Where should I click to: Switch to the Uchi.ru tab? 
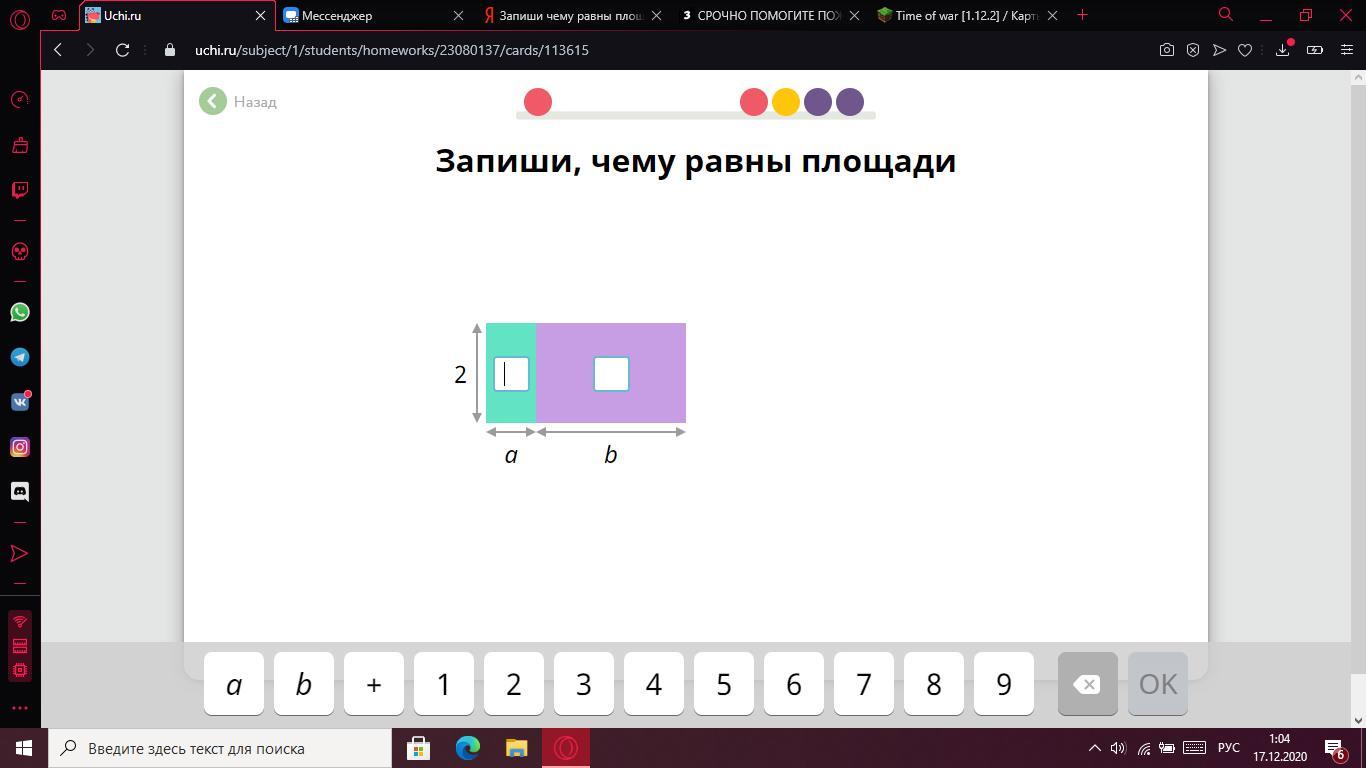click(x=176, y=16)
